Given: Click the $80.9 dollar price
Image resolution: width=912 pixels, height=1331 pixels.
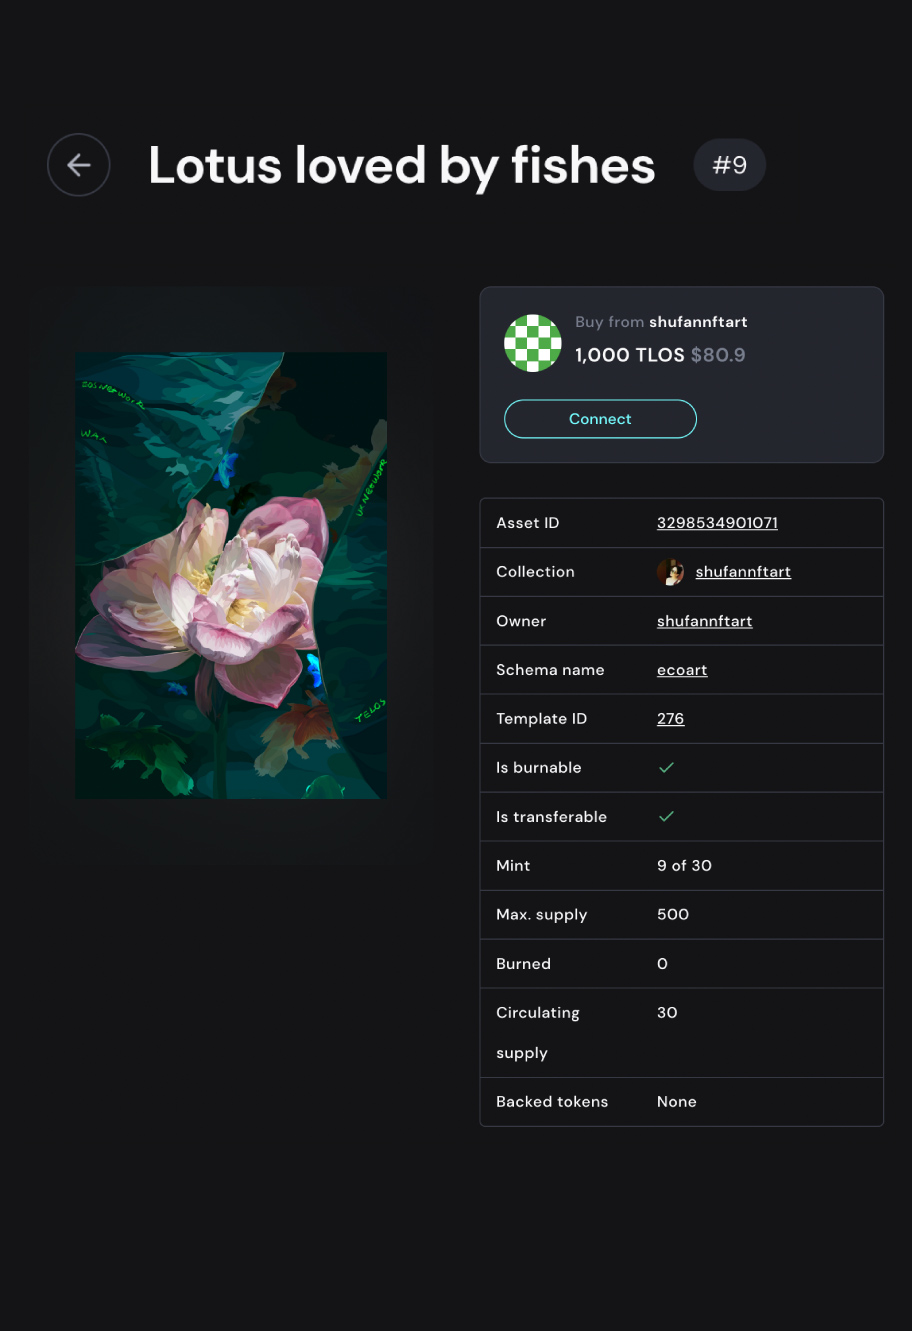Looking at the screenshot, I should (x=718, y=355).
